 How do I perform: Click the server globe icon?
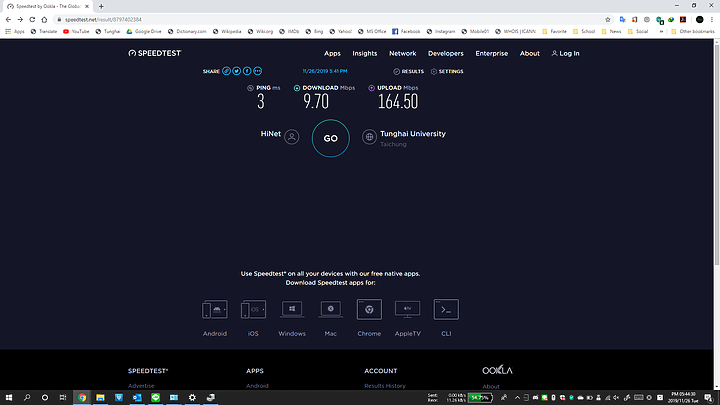(369, 137)
